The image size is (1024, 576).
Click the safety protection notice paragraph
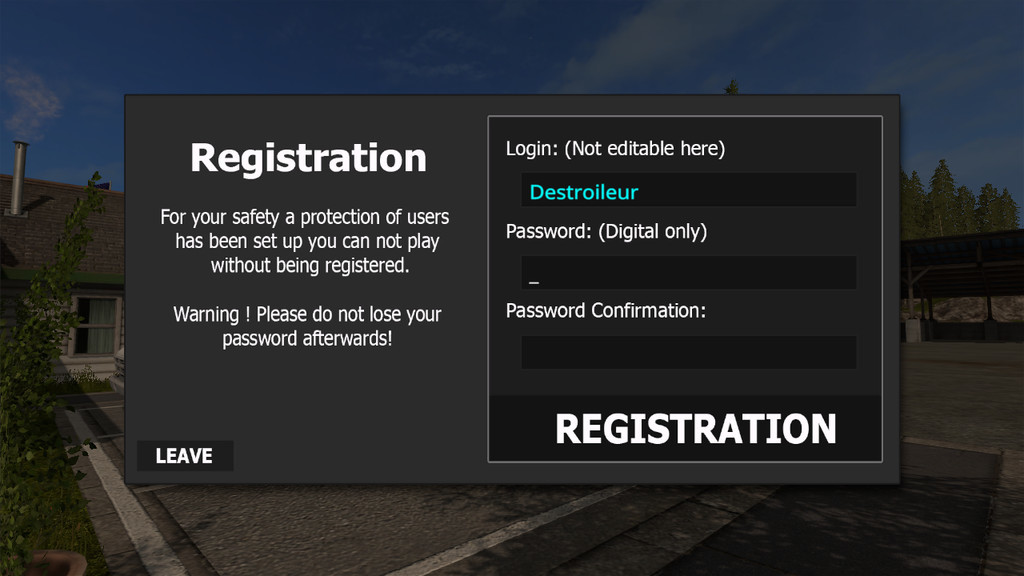(306, 241)
